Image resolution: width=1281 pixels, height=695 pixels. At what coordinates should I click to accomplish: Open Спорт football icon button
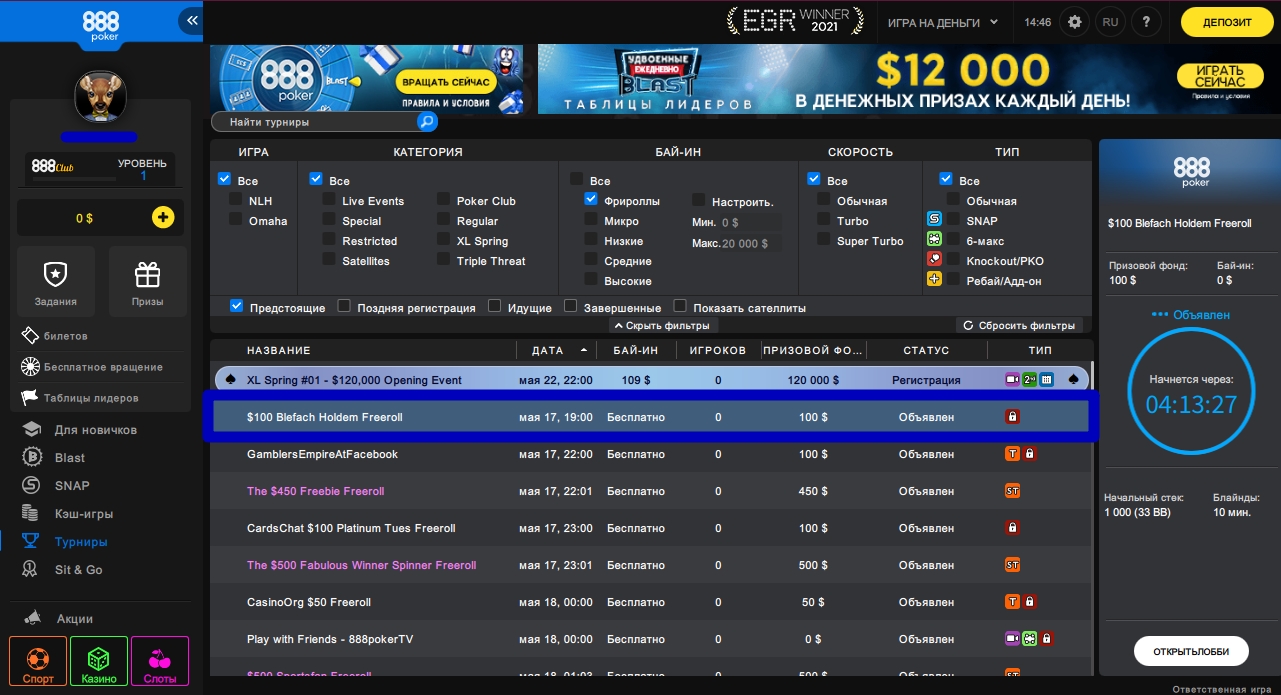click(38, 662)
